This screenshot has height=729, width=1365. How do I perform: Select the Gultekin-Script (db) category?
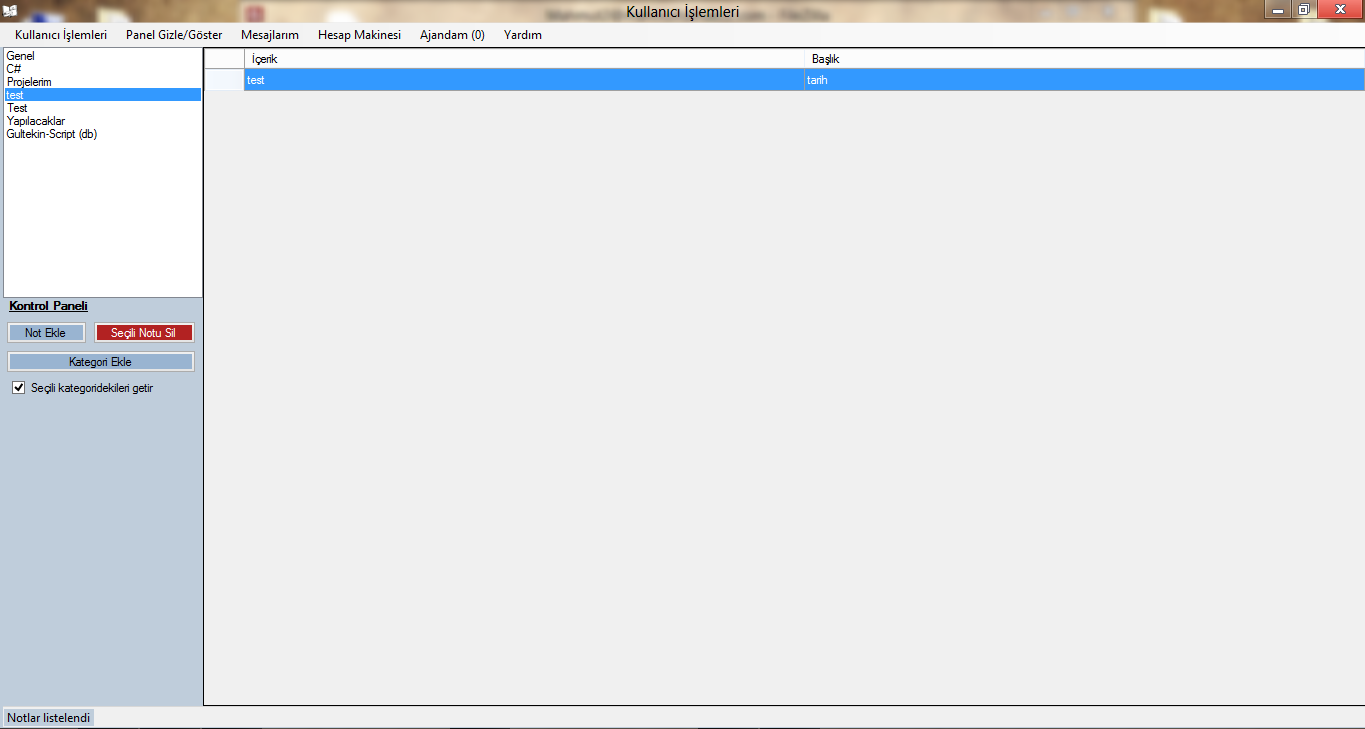click(52, 134)
